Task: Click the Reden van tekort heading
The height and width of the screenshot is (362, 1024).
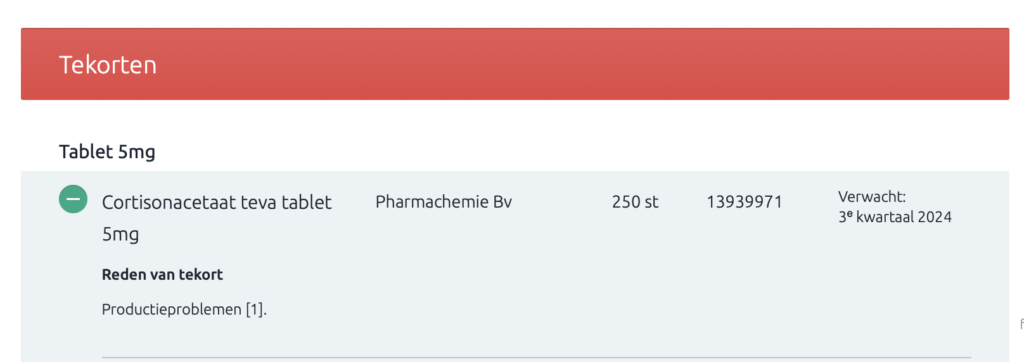Action: (x=162, y=274)
